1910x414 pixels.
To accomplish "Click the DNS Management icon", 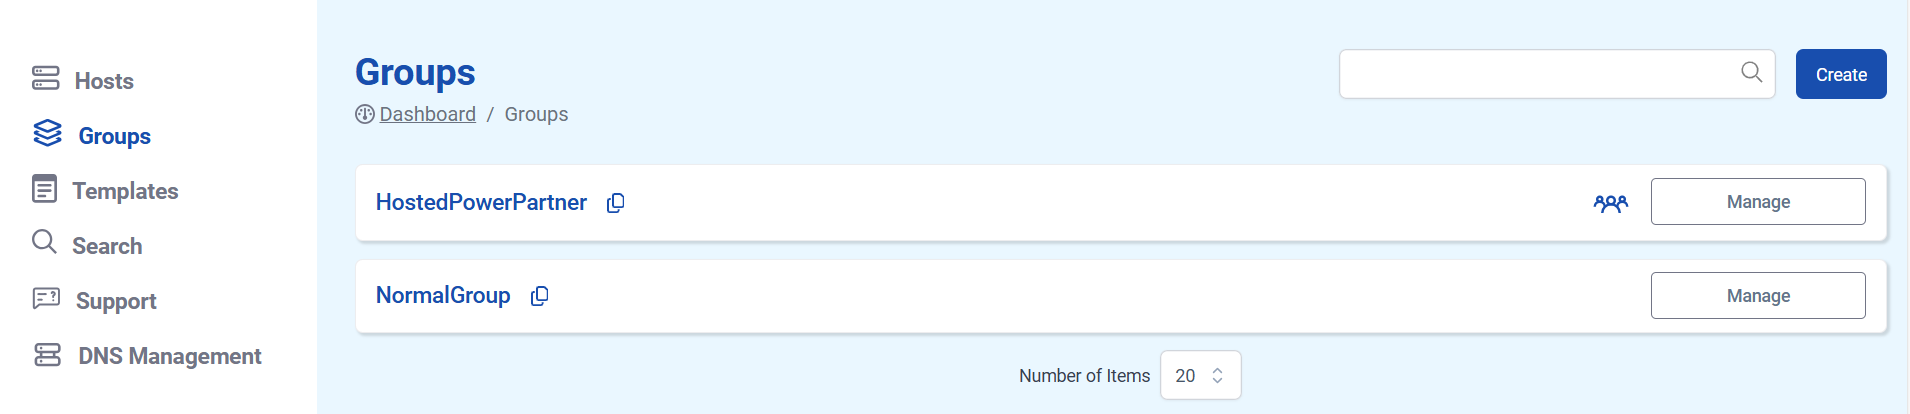I will [47, 355].
